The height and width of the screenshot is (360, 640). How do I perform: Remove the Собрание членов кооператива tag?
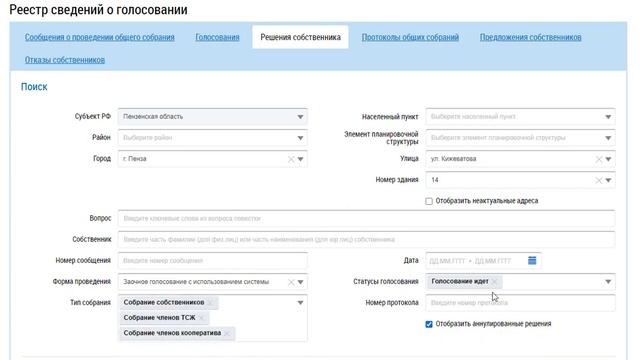pos(227,333)
